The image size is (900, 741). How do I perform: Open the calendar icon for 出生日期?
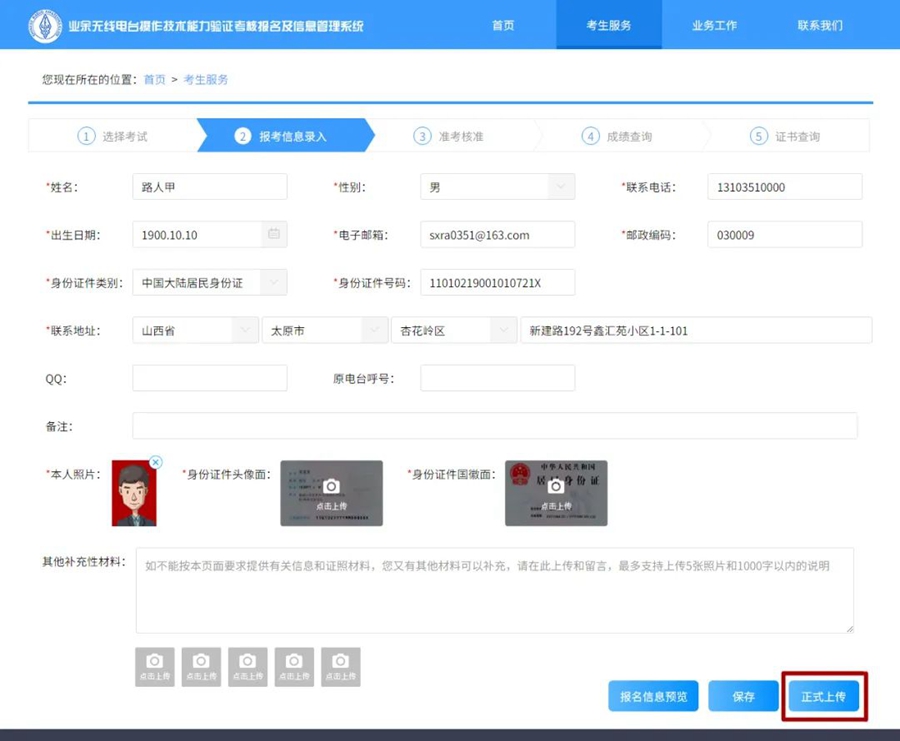pyautogui.click(x=274, y=234)
